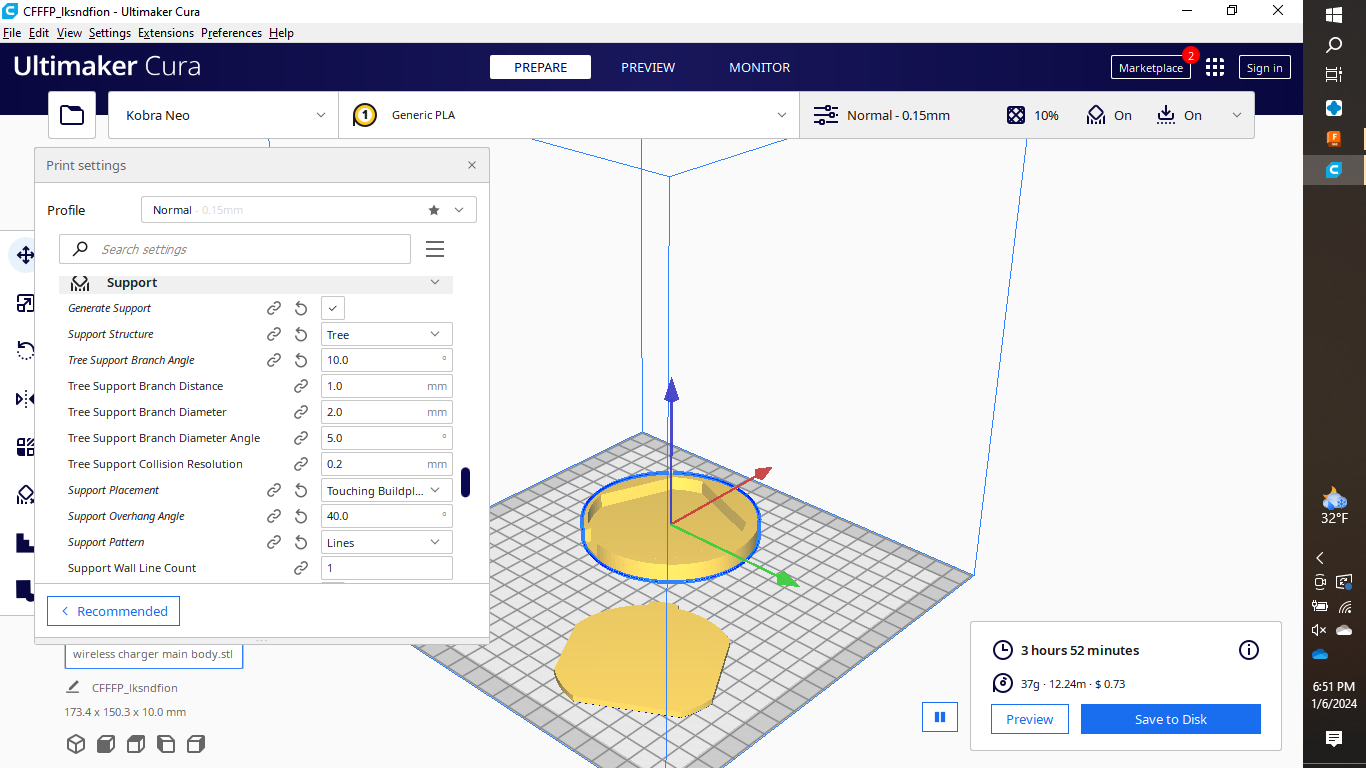The width and height of the screenshot is (1366, 768).
Task: Click the print information icon
Action: click(1249, 650)
